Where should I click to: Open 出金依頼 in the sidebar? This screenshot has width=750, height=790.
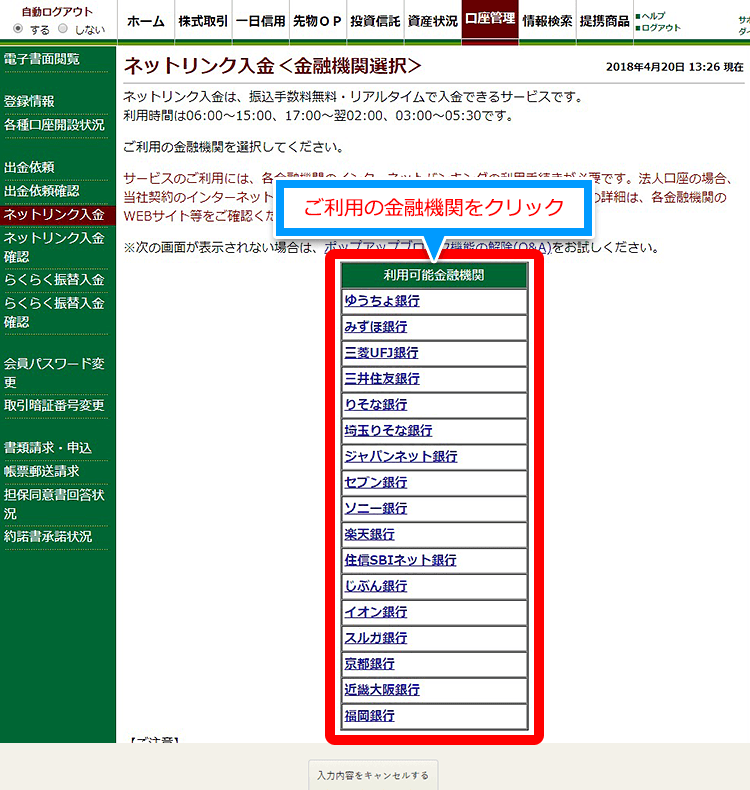pyautogui.click(x=29, y=167)
